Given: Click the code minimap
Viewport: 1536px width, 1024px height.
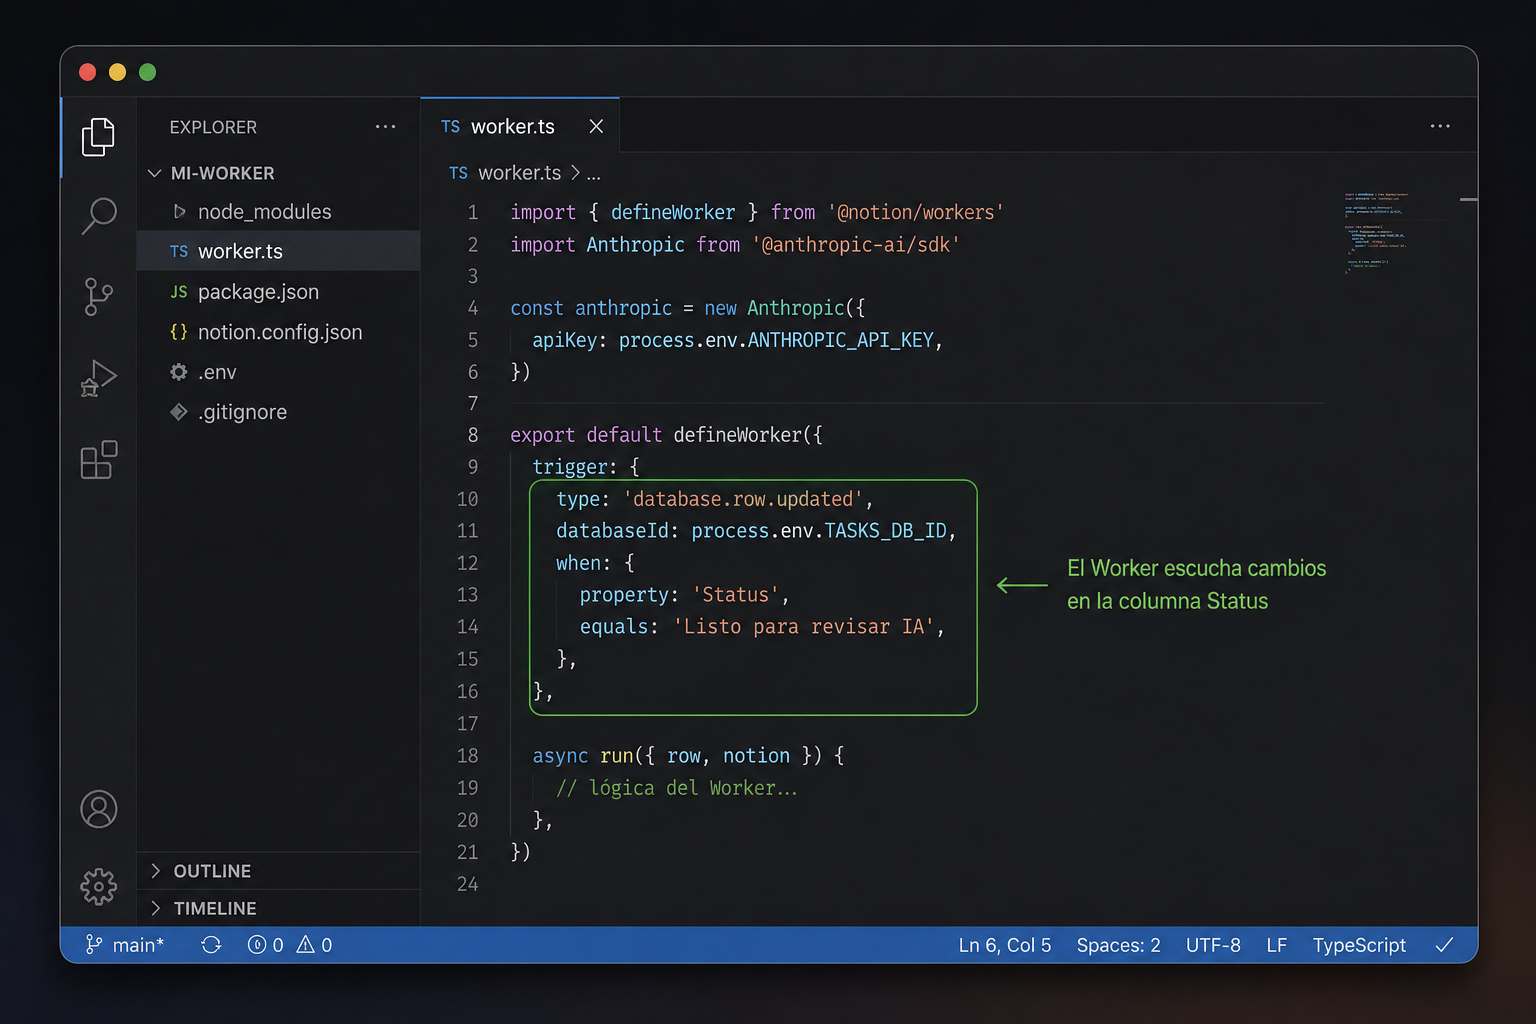Looking at the screenshot, I should click(x=1378, y=231).
